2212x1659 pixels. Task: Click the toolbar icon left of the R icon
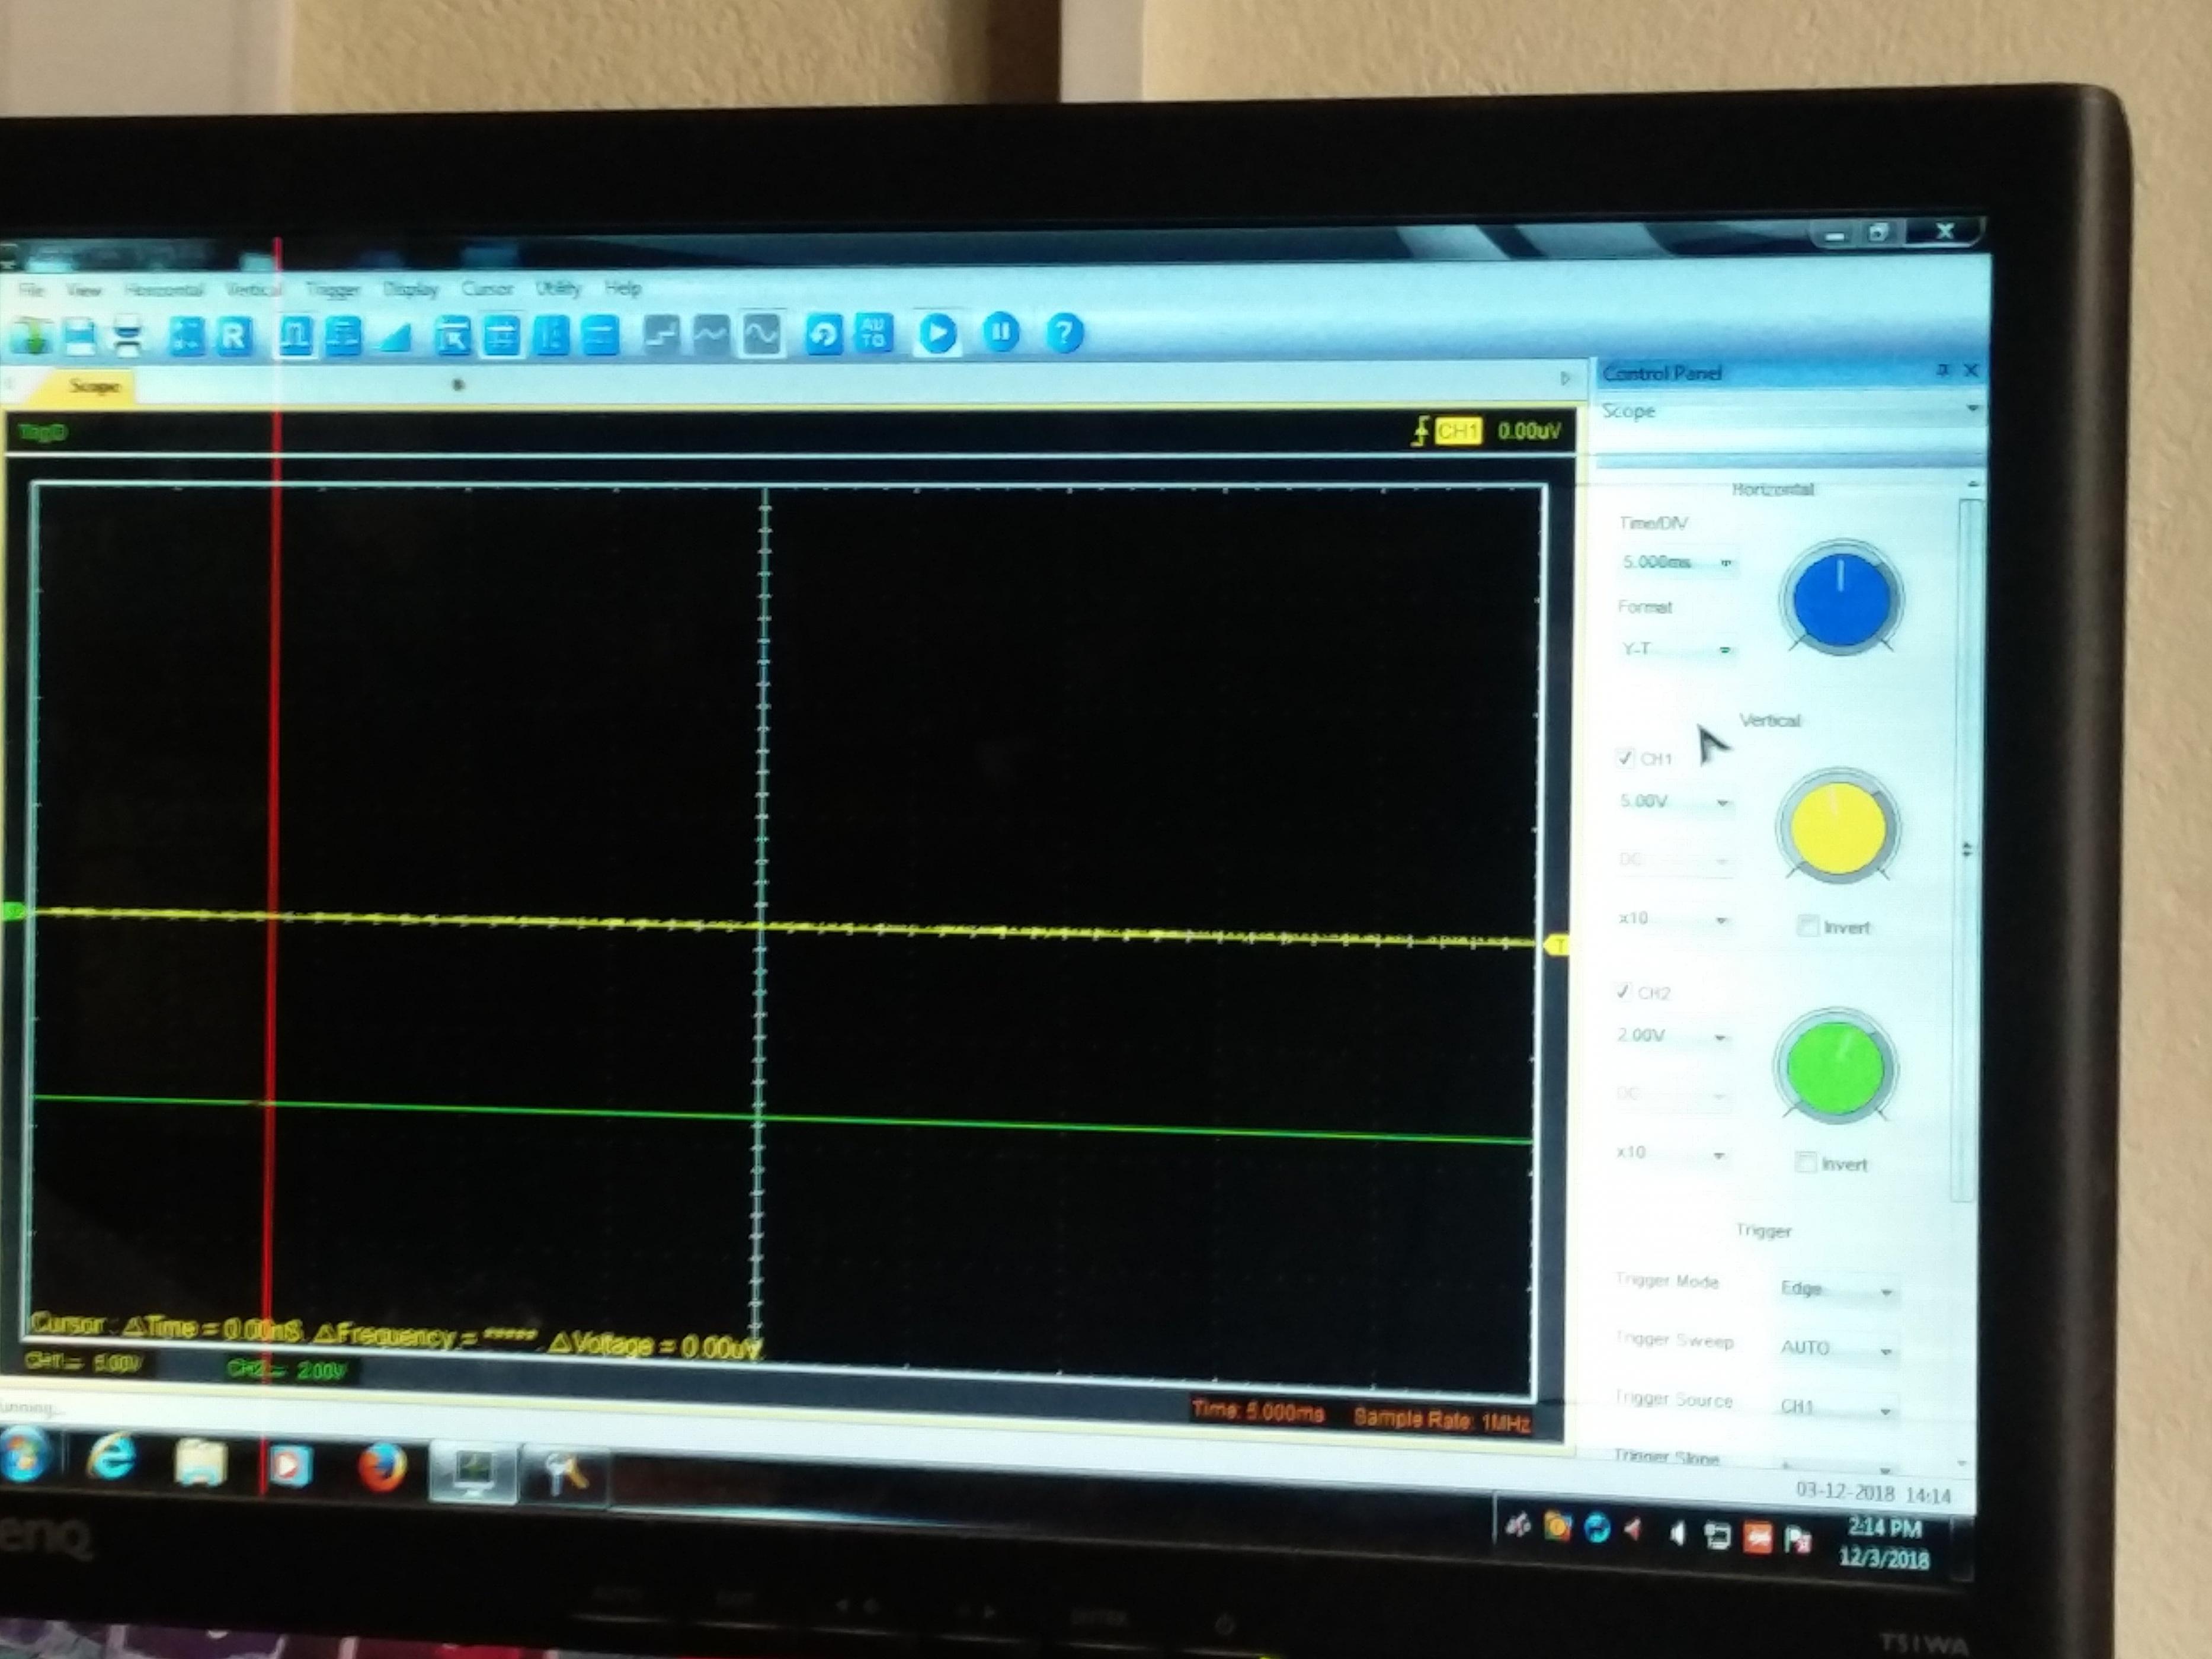coord(186,336)
